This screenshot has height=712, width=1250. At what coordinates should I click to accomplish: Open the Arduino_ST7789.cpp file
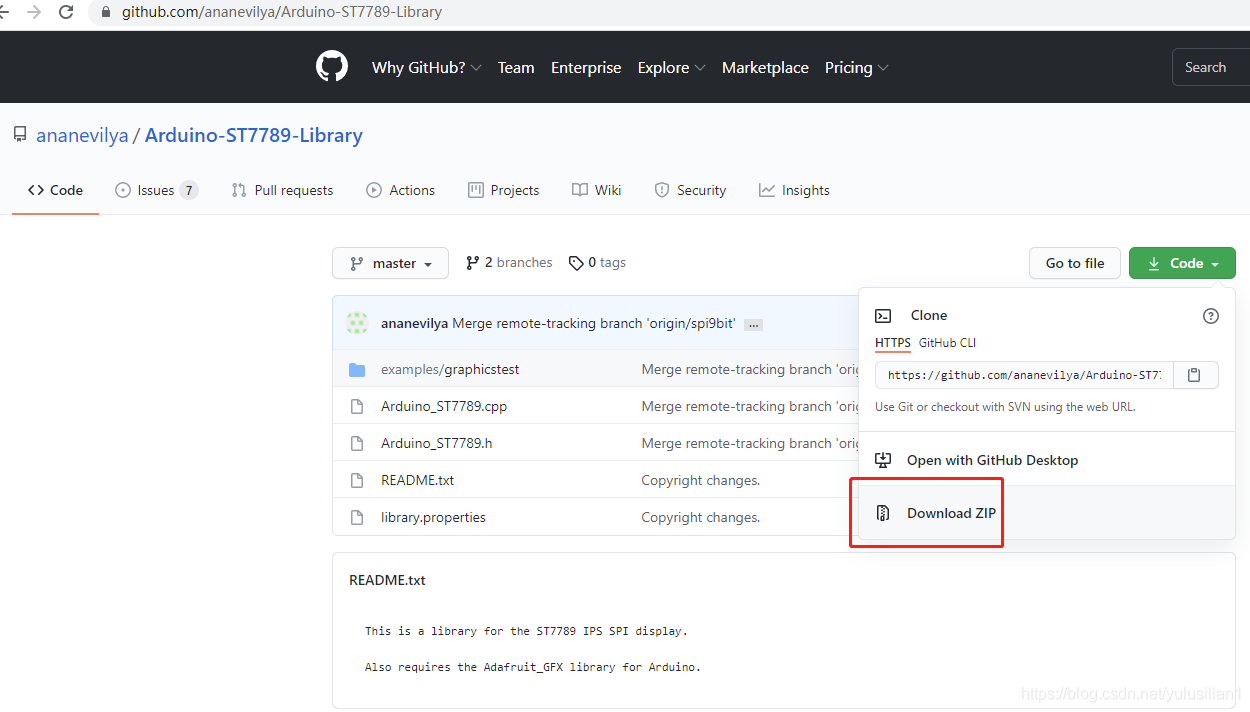(444, 406)
